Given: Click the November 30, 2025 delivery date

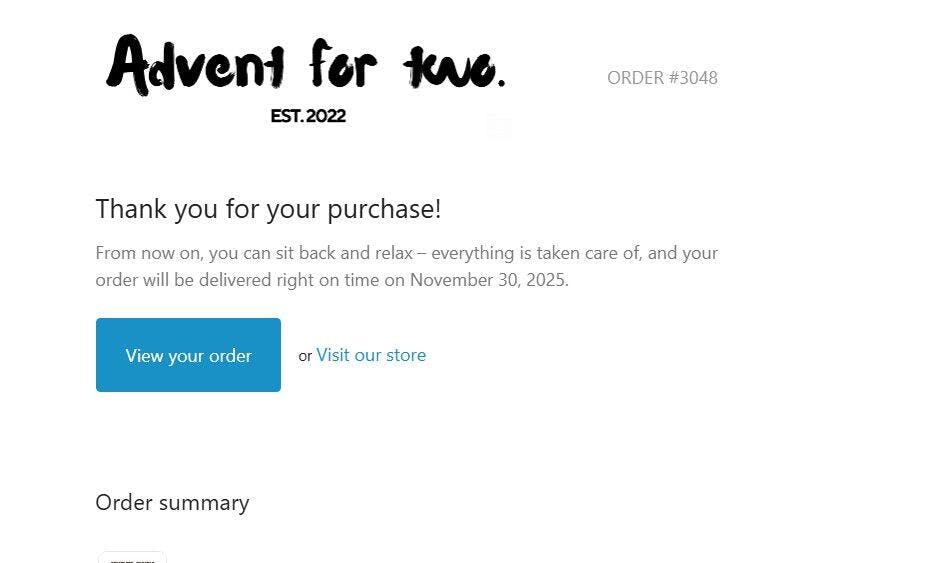Looking at the screenshot, I should click(x=487, y=280).
